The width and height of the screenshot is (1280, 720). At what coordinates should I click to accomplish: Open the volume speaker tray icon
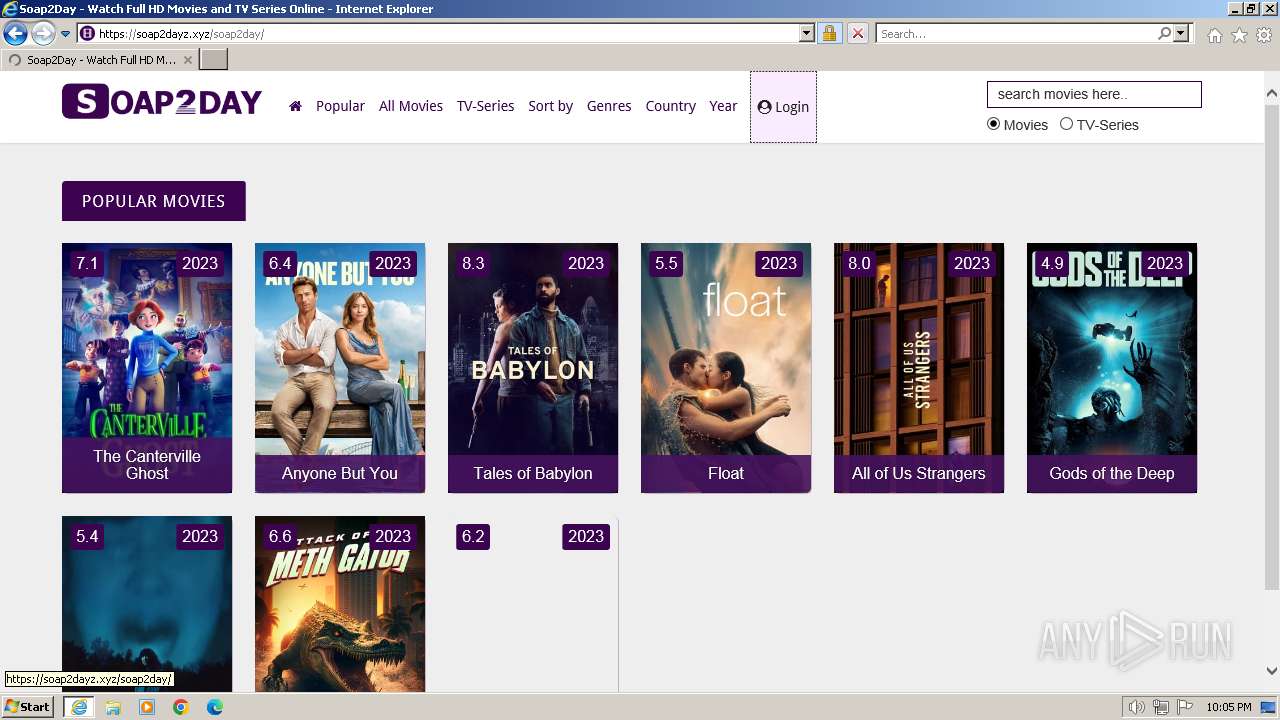point(1137,707)
